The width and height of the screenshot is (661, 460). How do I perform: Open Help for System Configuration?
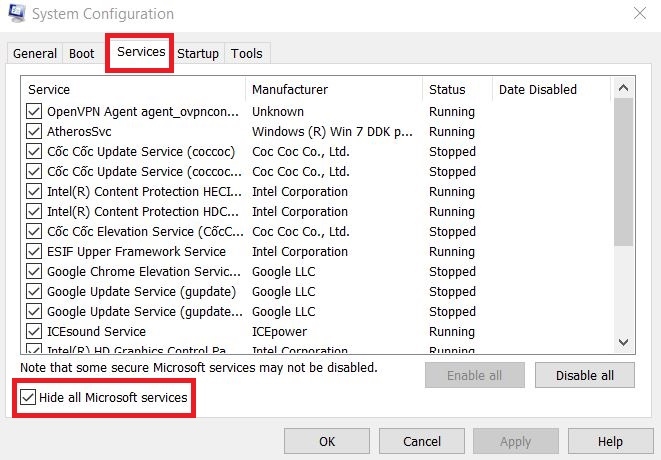pos(610,441)
